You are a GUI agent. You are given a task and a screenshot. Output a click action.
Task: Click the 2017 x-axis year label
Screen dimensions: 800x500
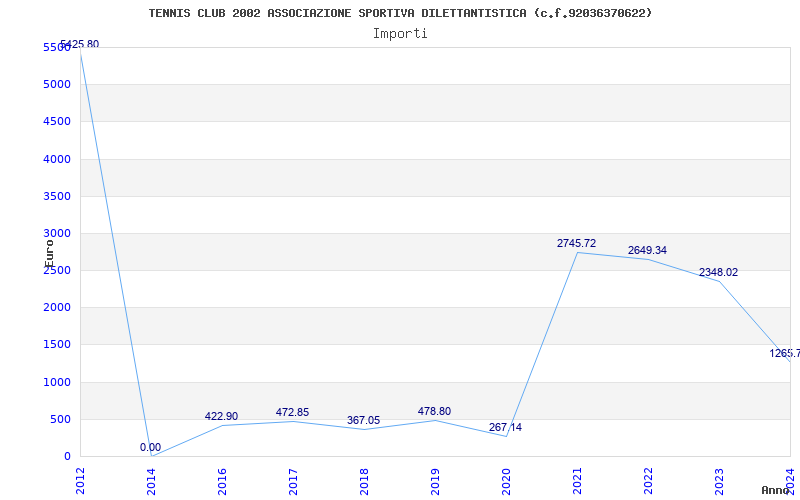point(293,481)
